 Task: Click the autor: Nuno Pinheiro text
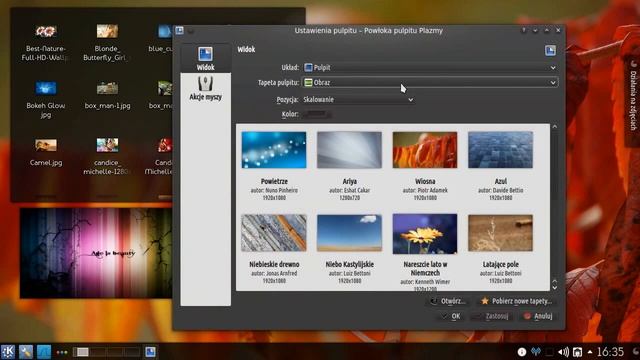(x=274, y=190)
